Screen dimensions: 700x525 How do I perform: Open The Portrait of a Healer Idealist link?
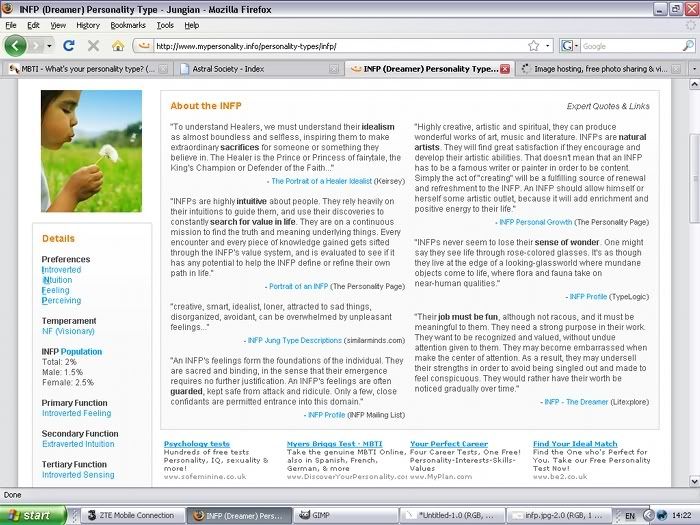pyautogui.click(x=321, y=181)
